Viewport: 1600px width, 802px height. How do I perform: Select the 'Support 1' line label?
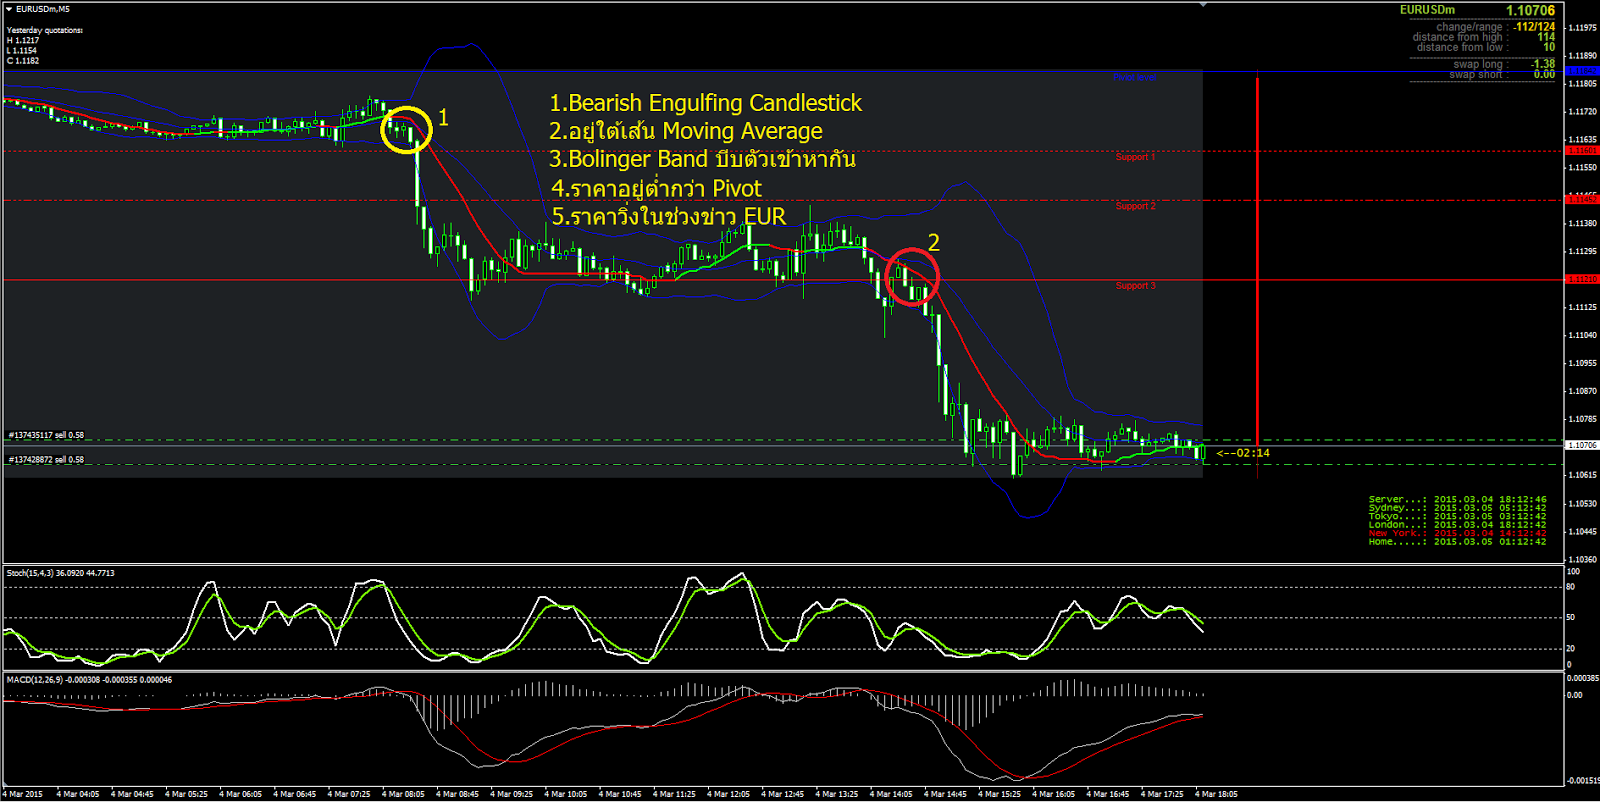pos(1135,157)
